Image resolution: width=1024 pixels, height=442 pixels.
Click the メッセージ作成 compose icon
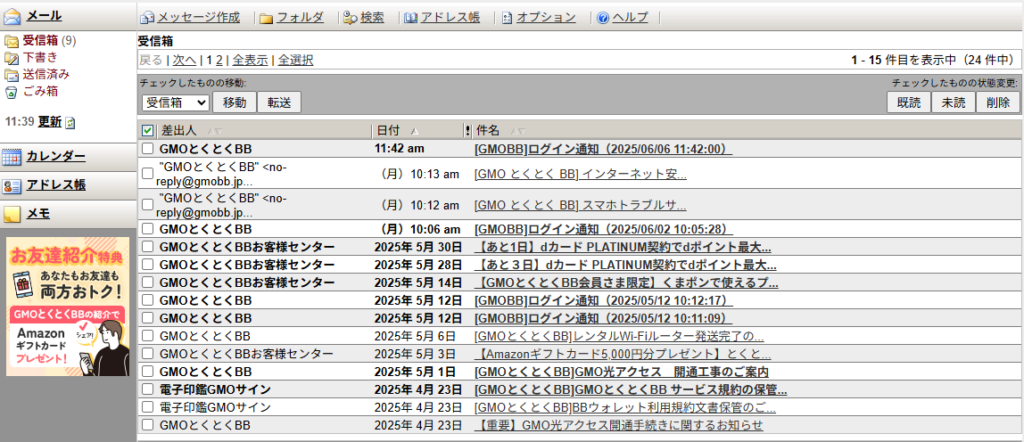click(x=148, y=18)
